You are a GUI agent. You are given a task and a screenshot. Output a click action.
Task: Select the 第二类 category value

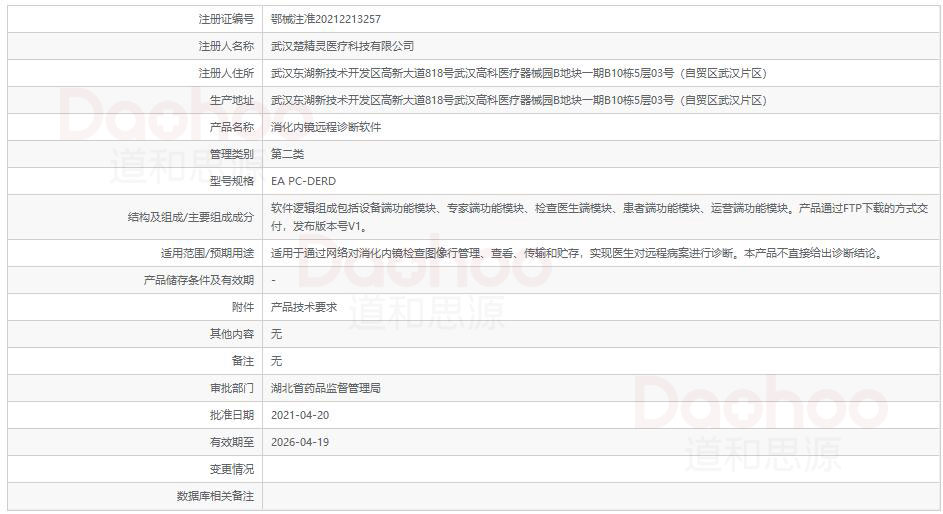287,155
